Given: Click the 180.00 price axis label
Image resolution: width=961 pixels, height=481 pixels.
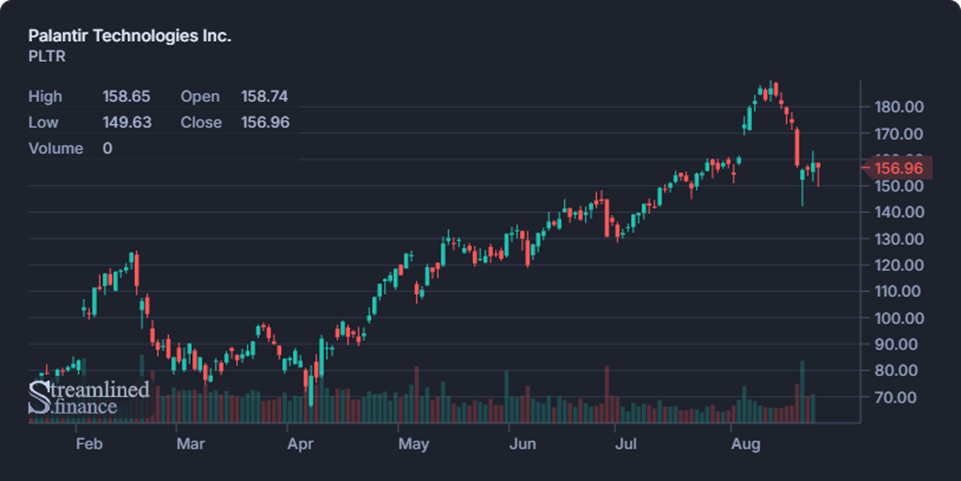Looking at the screenshot, I should coord(899,107).
